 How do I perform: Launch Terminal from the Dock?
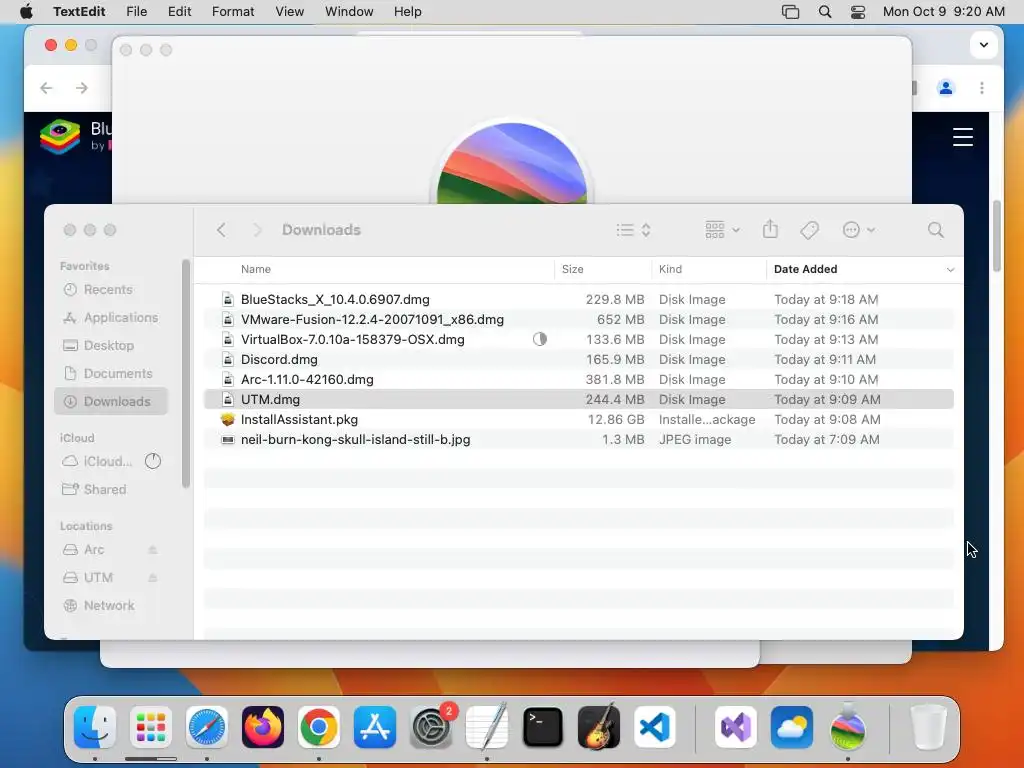click(x=543, y=727)
